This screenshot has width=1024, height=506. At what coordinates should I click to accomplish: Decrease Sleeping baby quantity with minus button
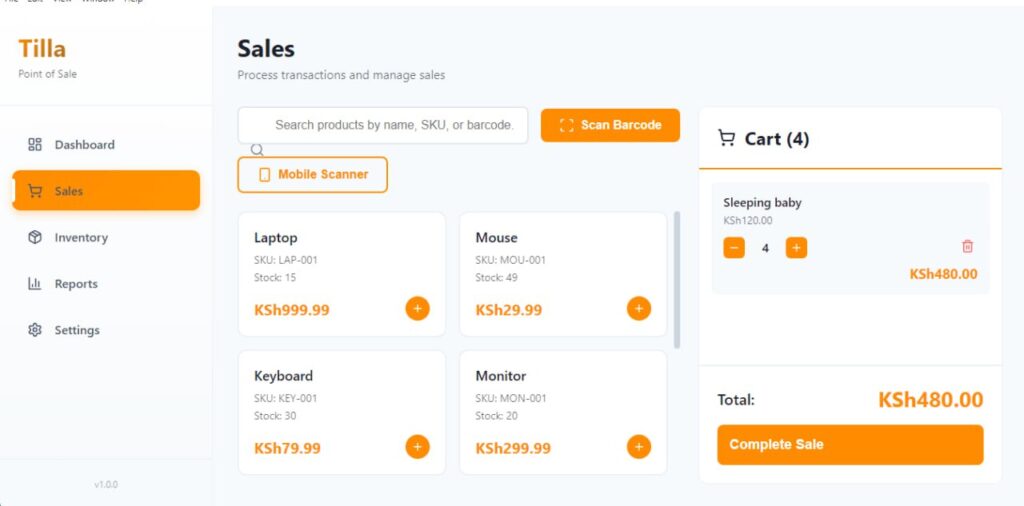(x=734, y=248)
